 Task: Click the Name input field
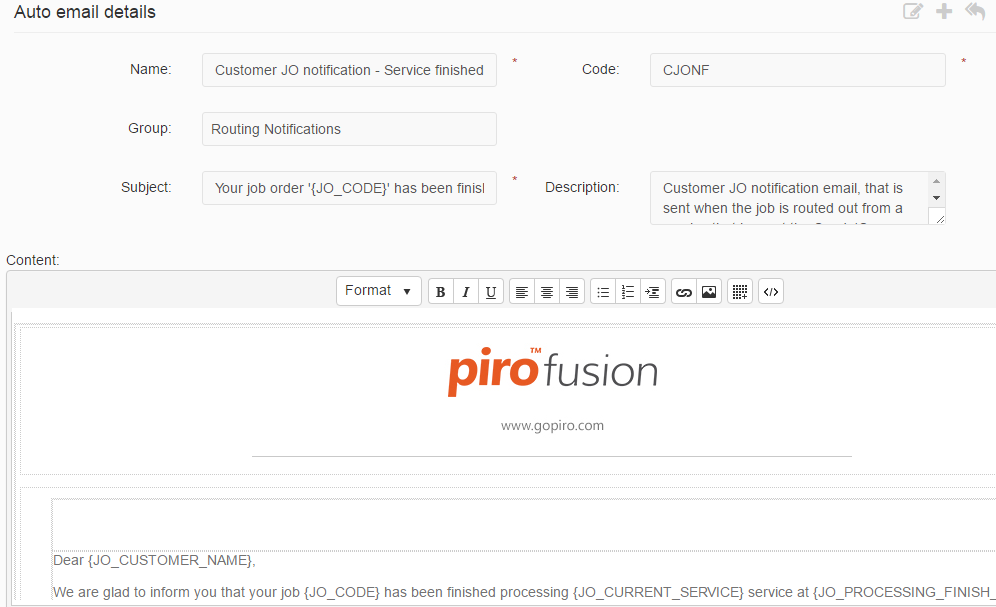tap(349, 70)
